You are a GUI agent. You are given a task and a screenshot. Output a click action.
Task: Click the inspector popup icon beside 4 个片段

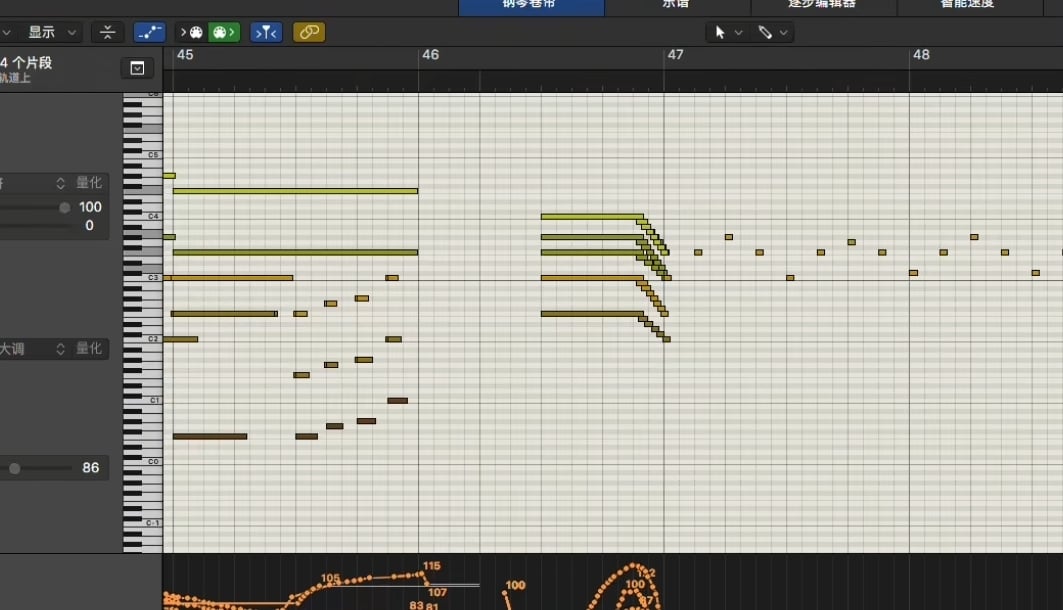click(x=137, y=68)
